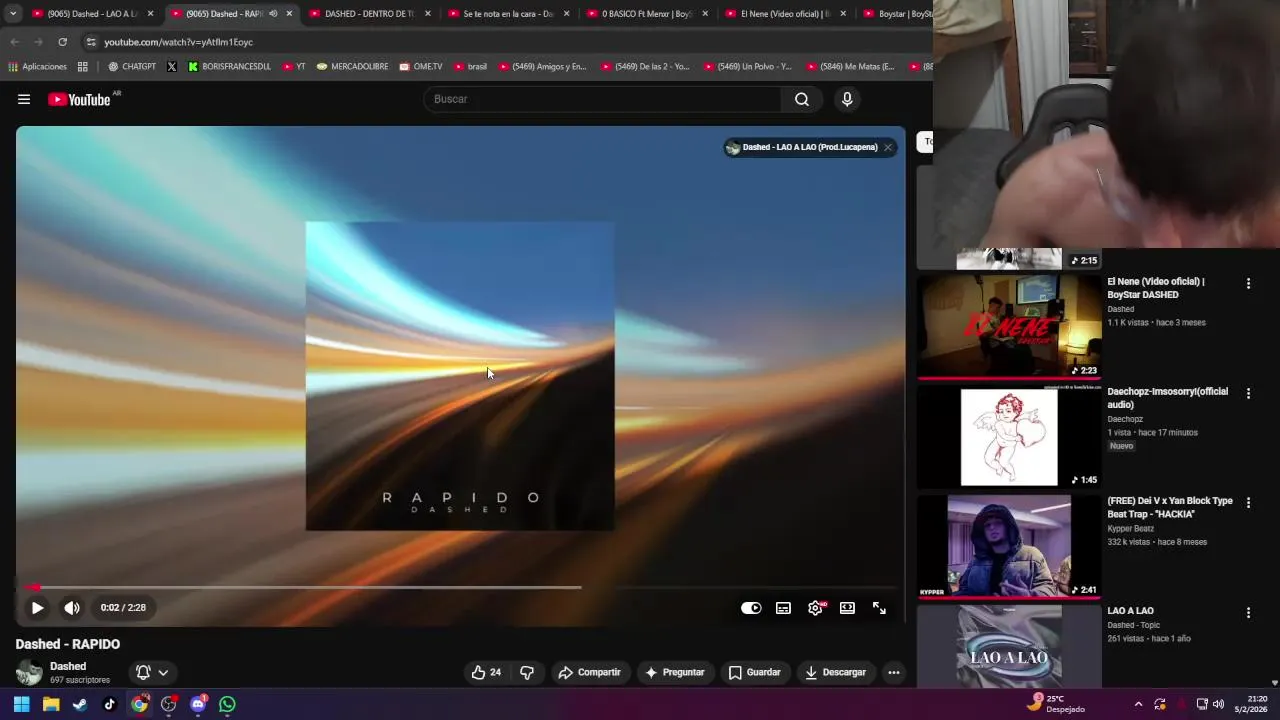This screenshot has height=720, width=1280.
Task: Open El Nene video thumbnail
Action: [x=1009, y=327]
